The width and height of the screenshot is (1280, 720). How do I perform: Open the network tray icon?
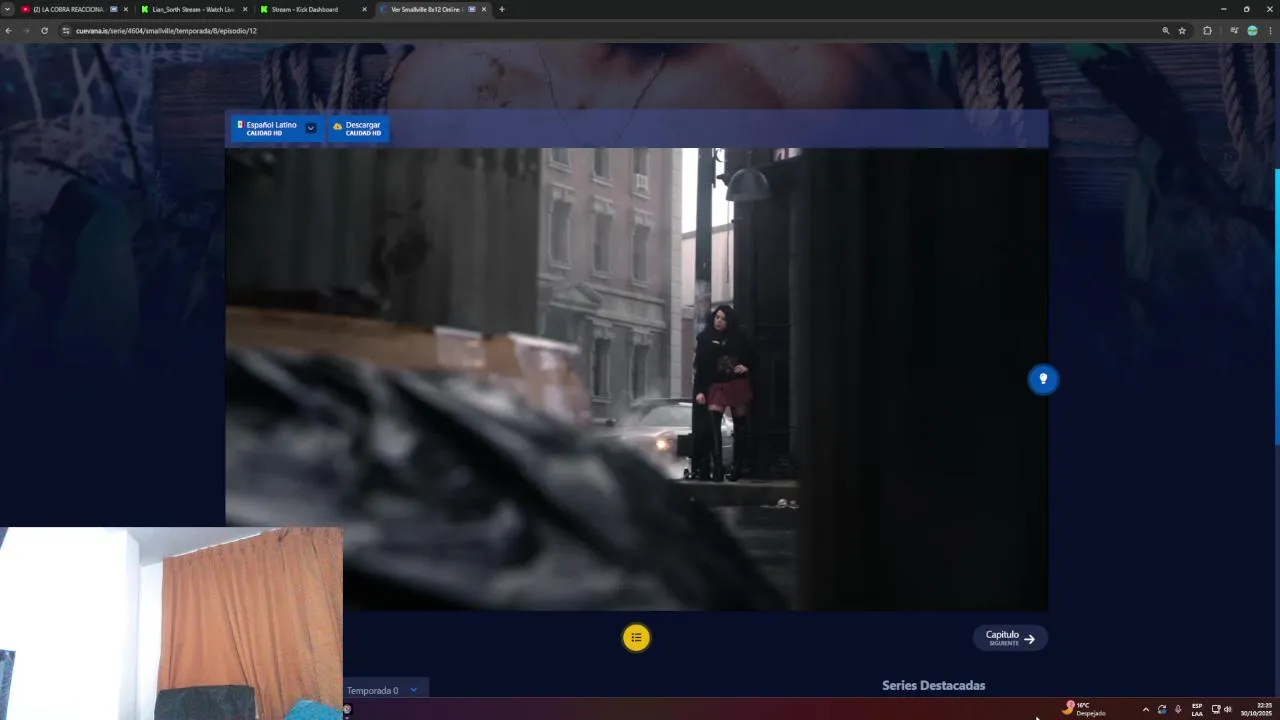pos(1216,709)
